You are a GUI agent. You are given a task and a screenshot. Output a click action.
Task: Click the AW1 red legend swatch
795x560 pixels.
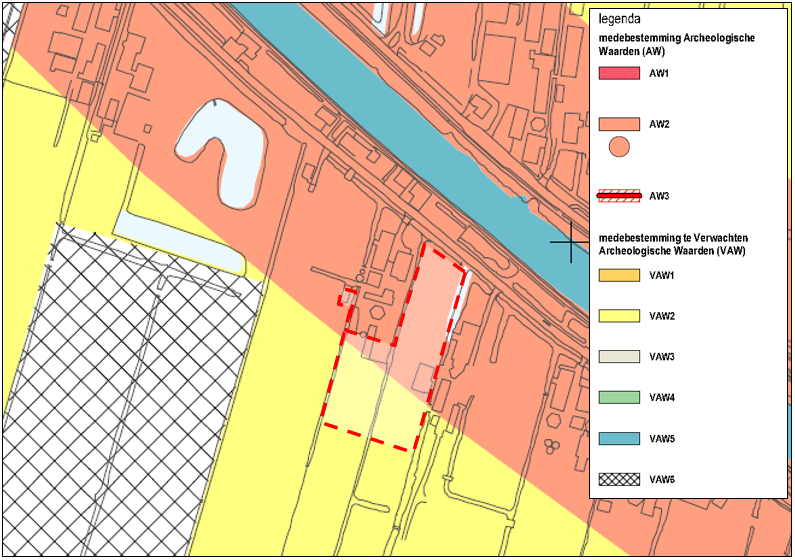619,73
